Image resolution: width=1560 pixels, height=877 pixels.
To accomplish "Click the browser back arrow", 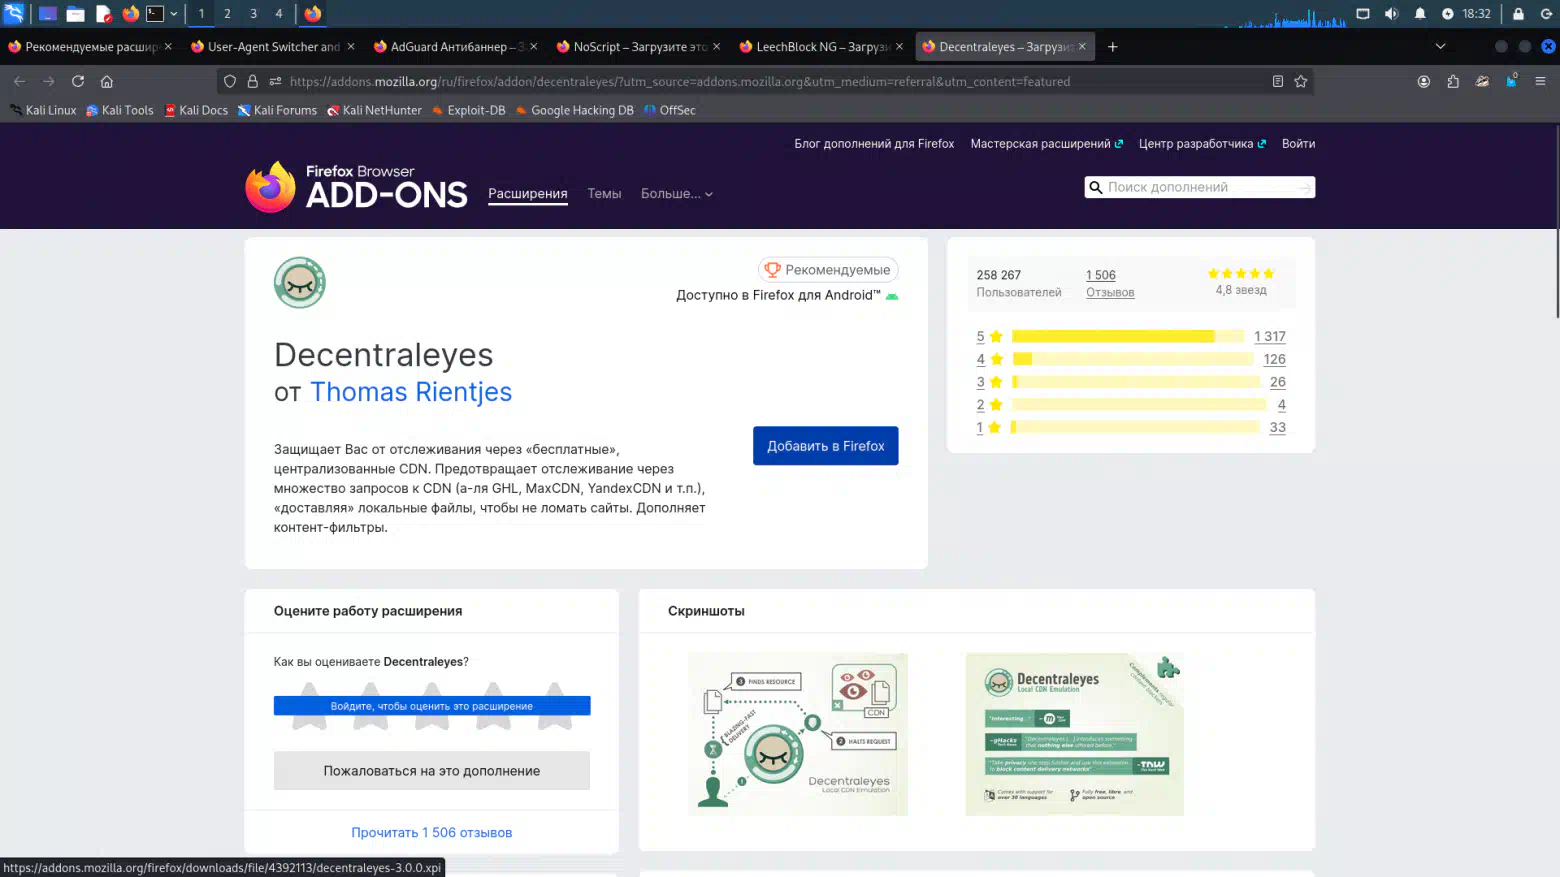I will (x=19, y=81).
